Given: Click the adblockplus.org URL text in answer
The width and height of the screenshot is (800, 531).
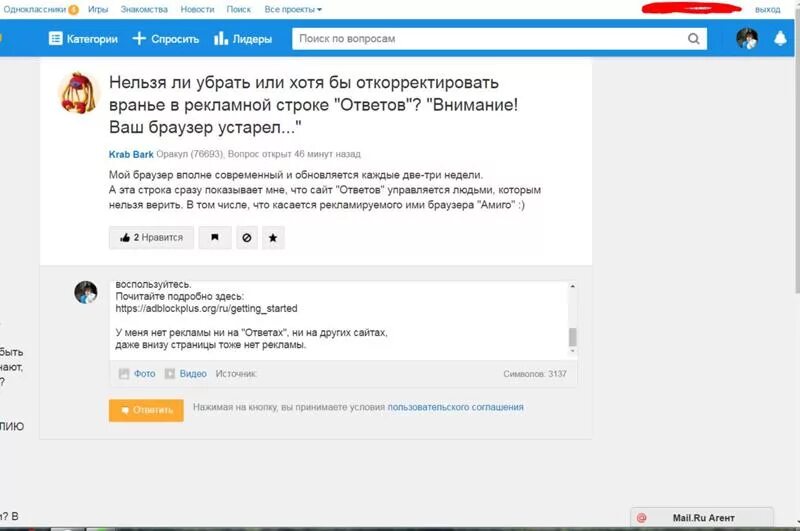Looking at the screenshot, I should tap(206, 309).
